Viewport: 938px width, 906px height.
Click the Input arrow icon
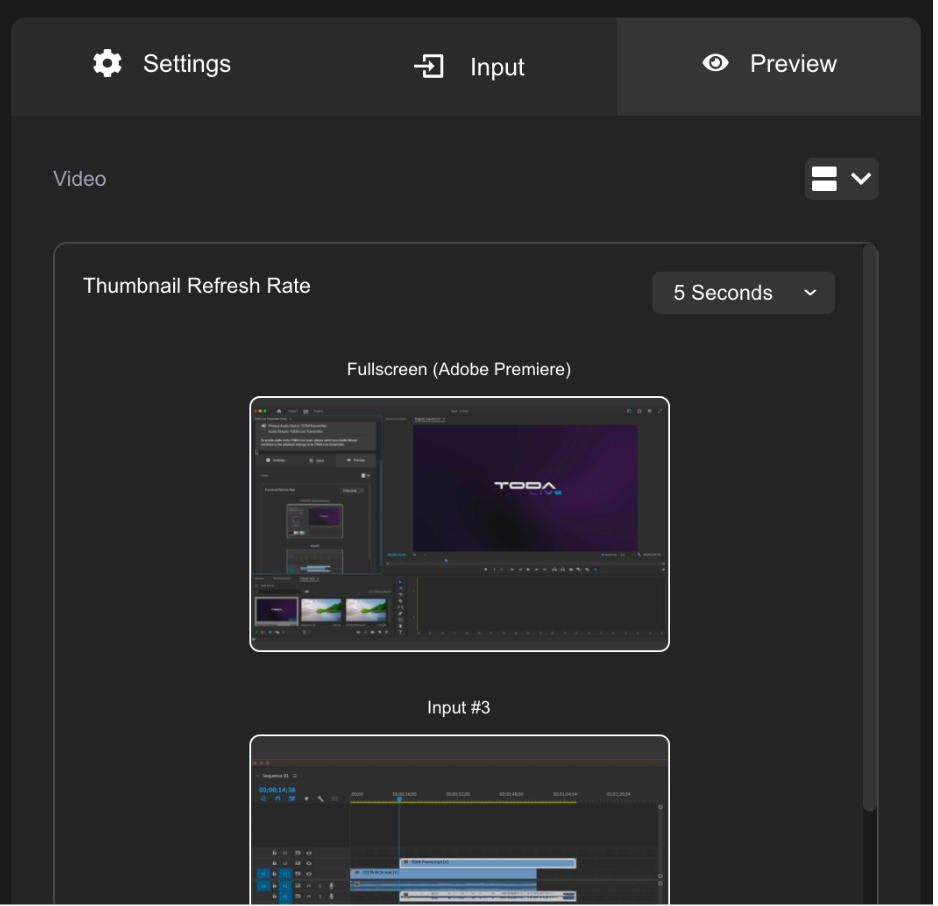[429, 66]
